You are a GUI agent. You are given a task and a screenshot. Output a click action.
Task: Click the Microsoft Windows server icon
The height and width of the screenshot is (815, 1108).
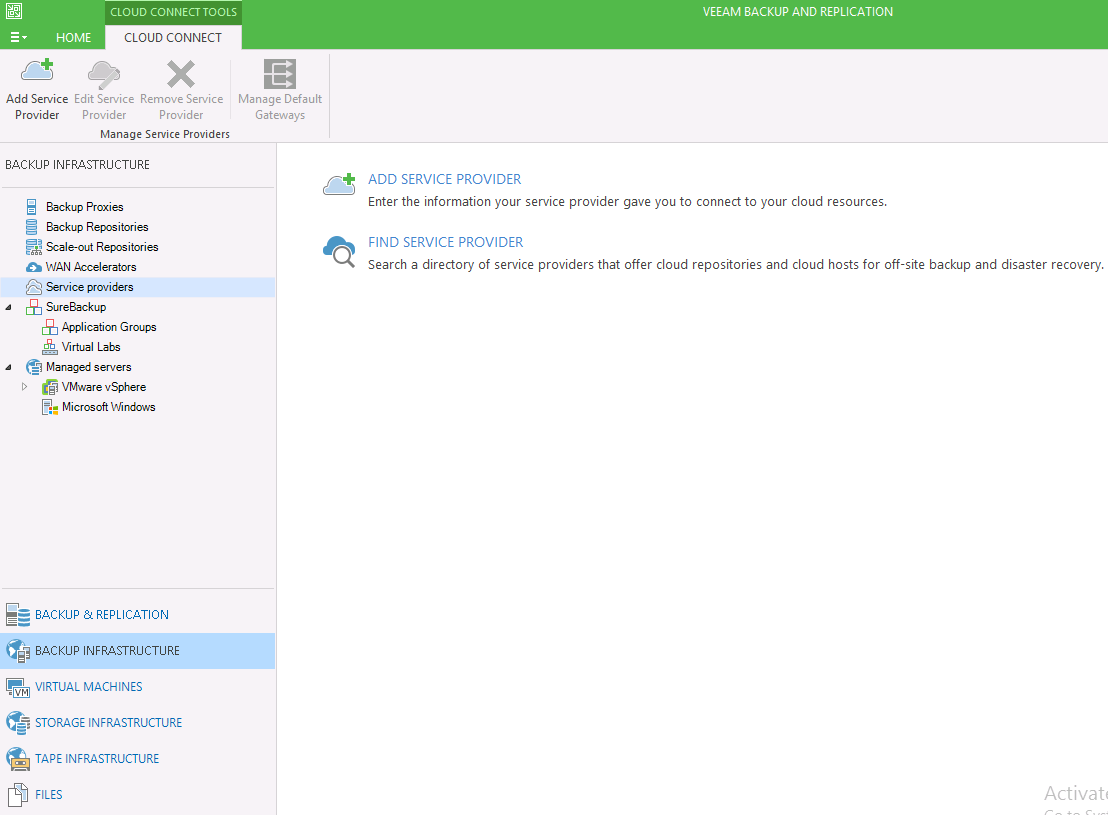pyautogui.click(x=49, y=407)
